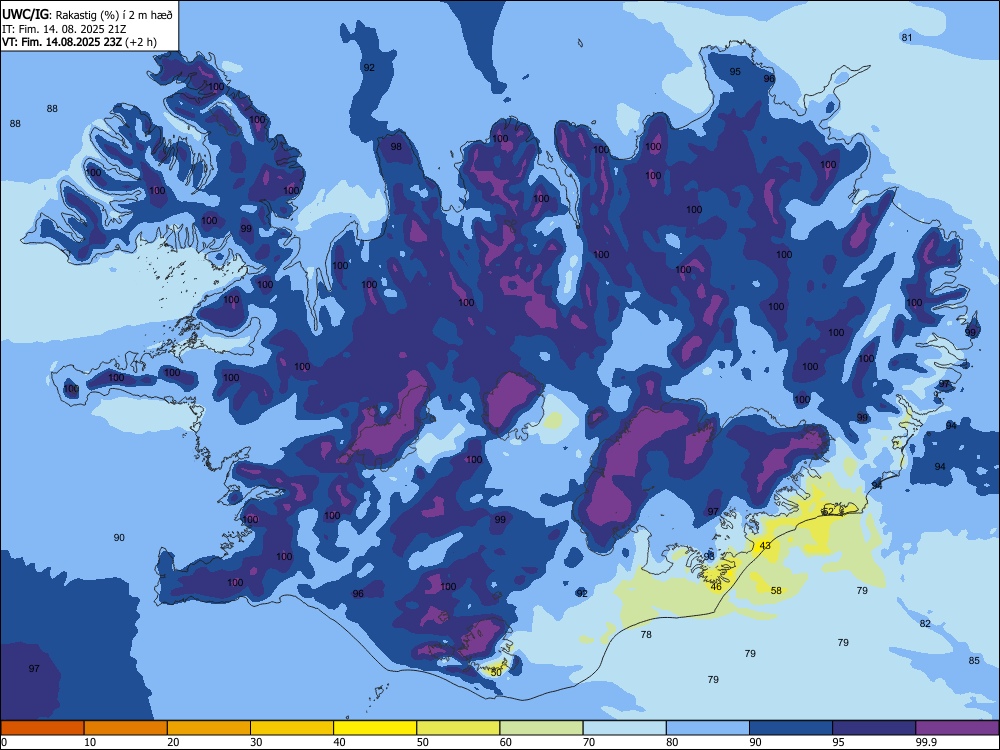
Task: Select the medium blue 90–95 legend swatch
Action: (x=791, y=728)
